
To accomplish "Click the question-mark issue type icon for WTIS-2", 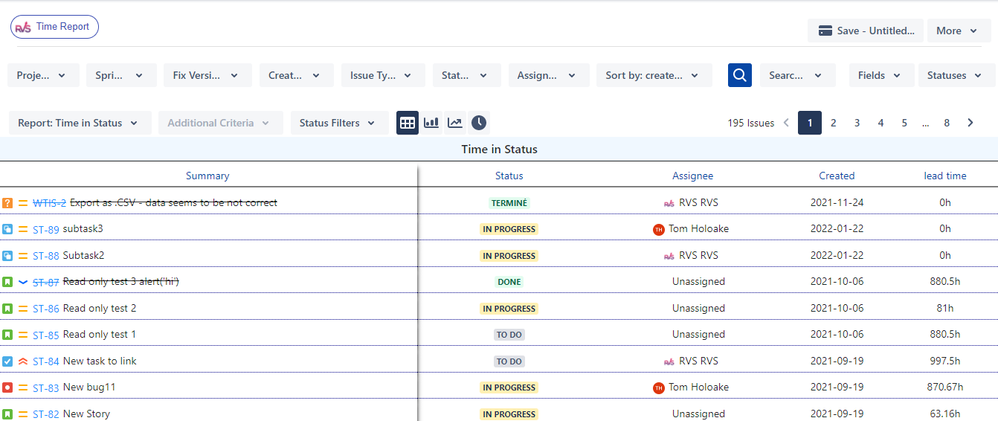I will (x=8, y=203).
